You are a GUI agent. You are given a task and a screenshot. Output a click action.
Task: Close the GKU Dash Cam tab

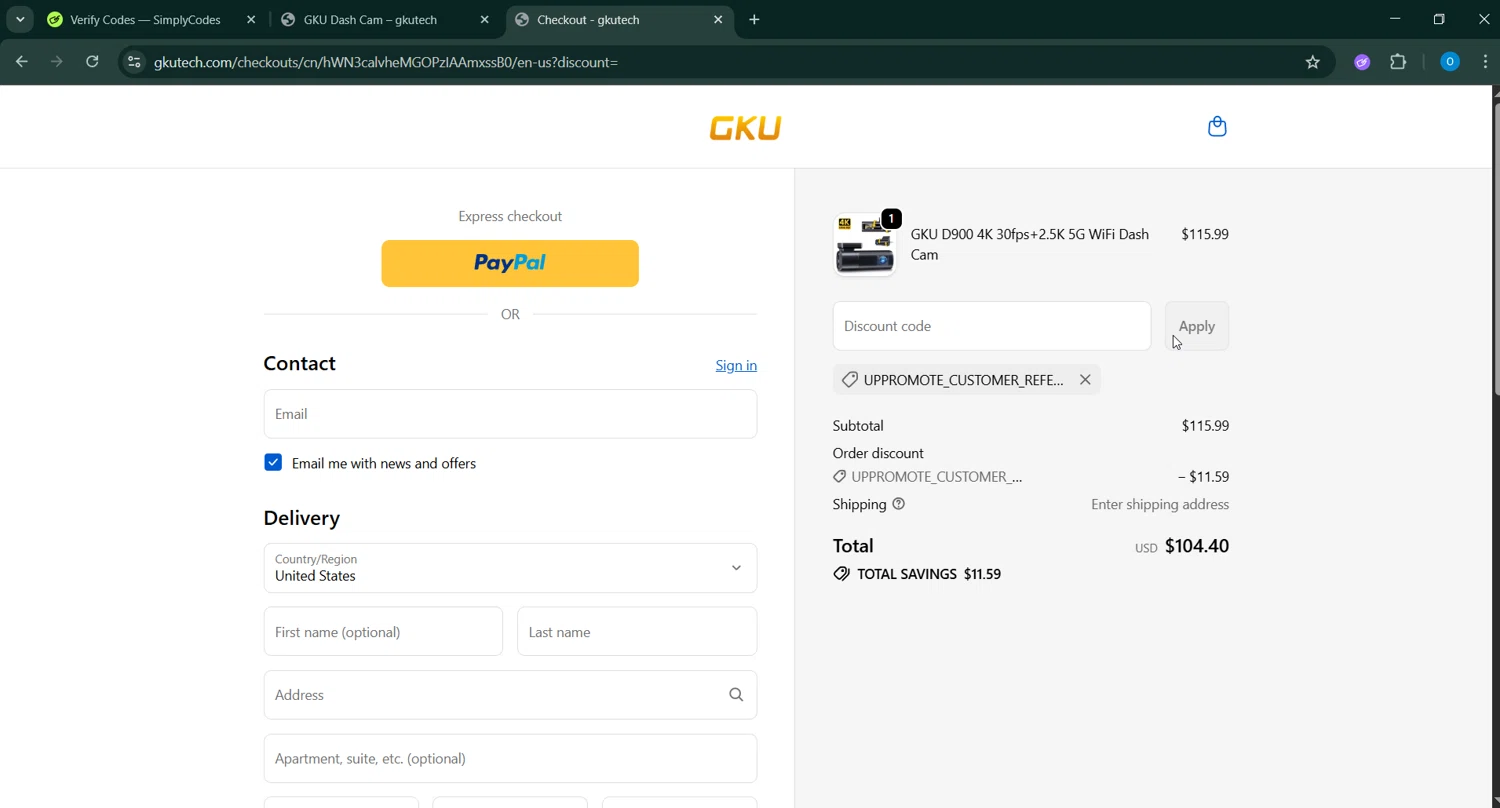pos(485,19)
